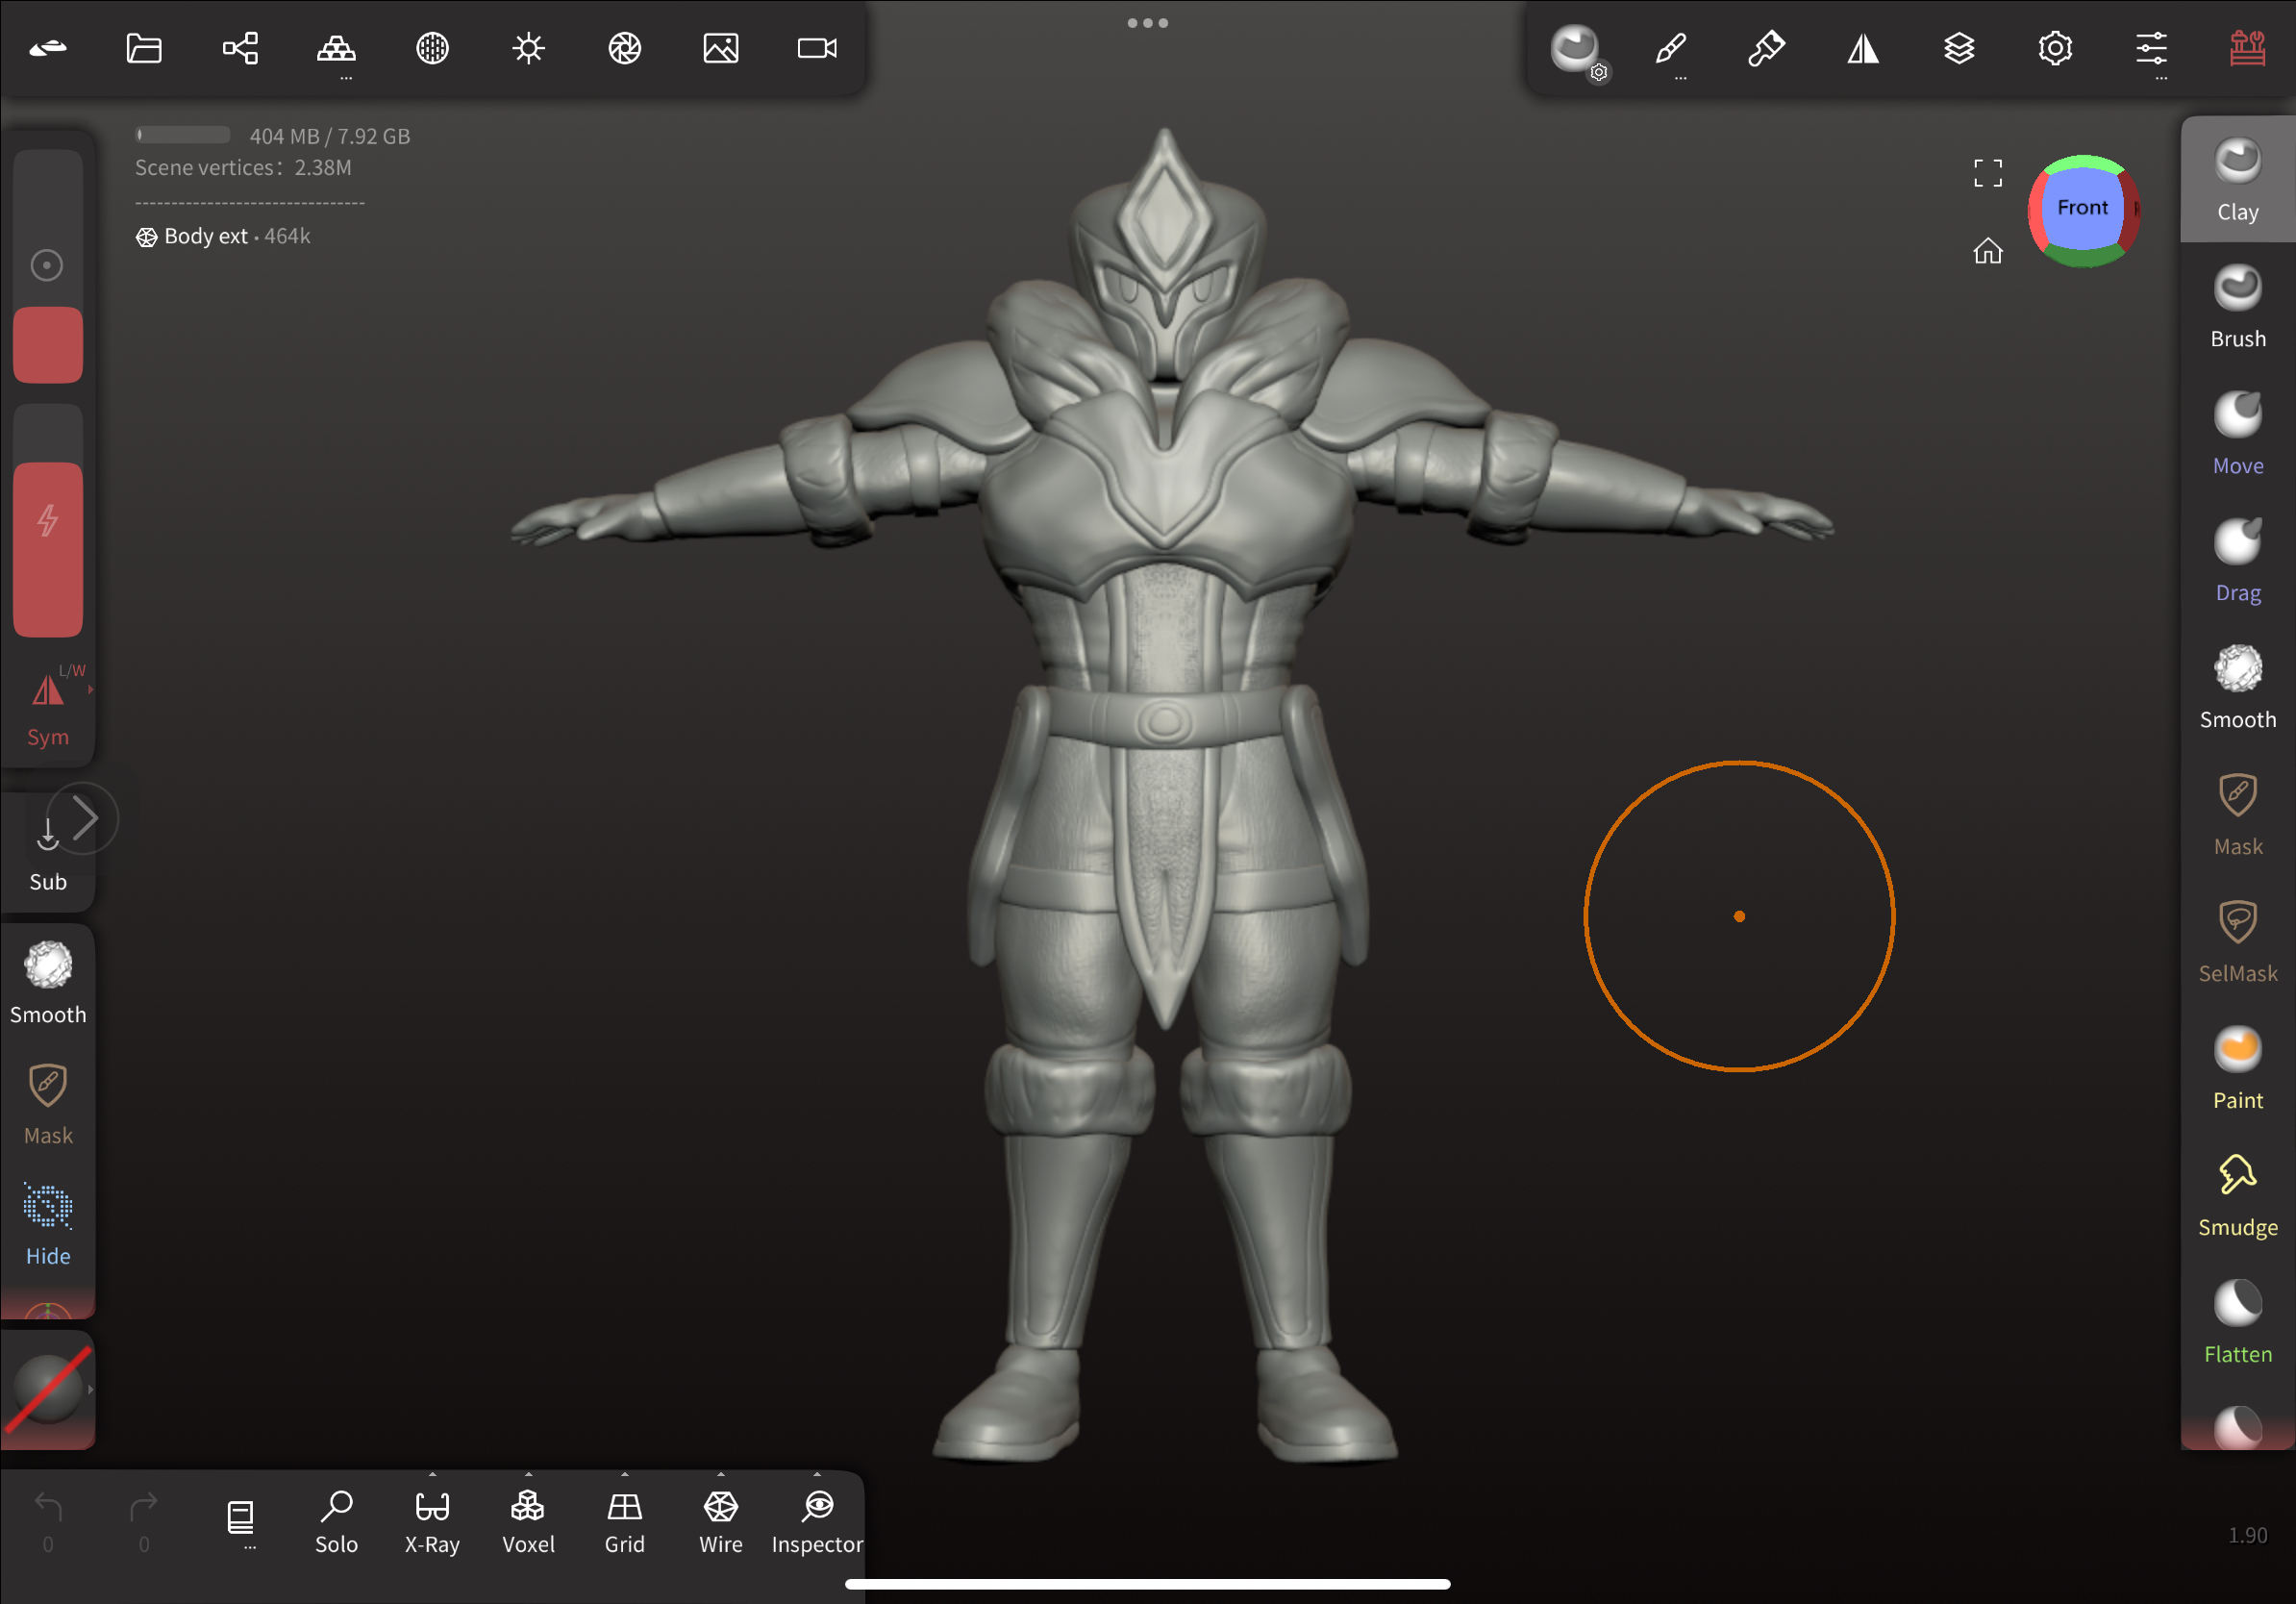This screenshot has width=2296, height=1604.
Task: Open current tool settings sphere in top bar
Action: click(1576, 50)
